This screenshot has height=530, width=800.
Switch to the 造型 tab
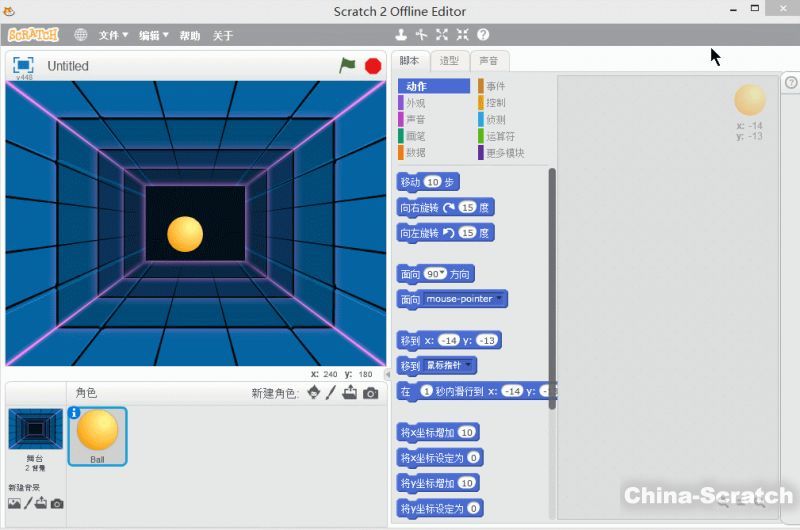point(449,61)
